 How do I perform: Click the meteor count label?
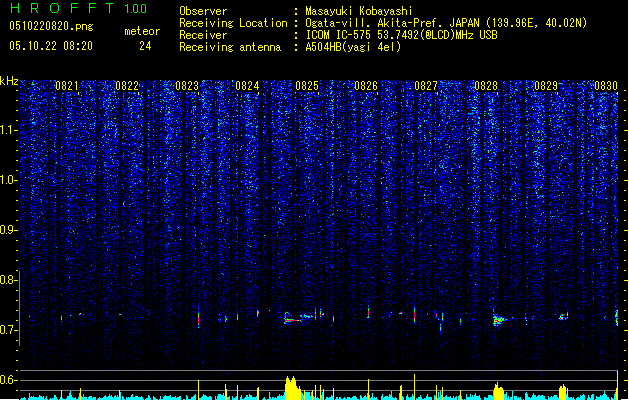tap(142, 31)
